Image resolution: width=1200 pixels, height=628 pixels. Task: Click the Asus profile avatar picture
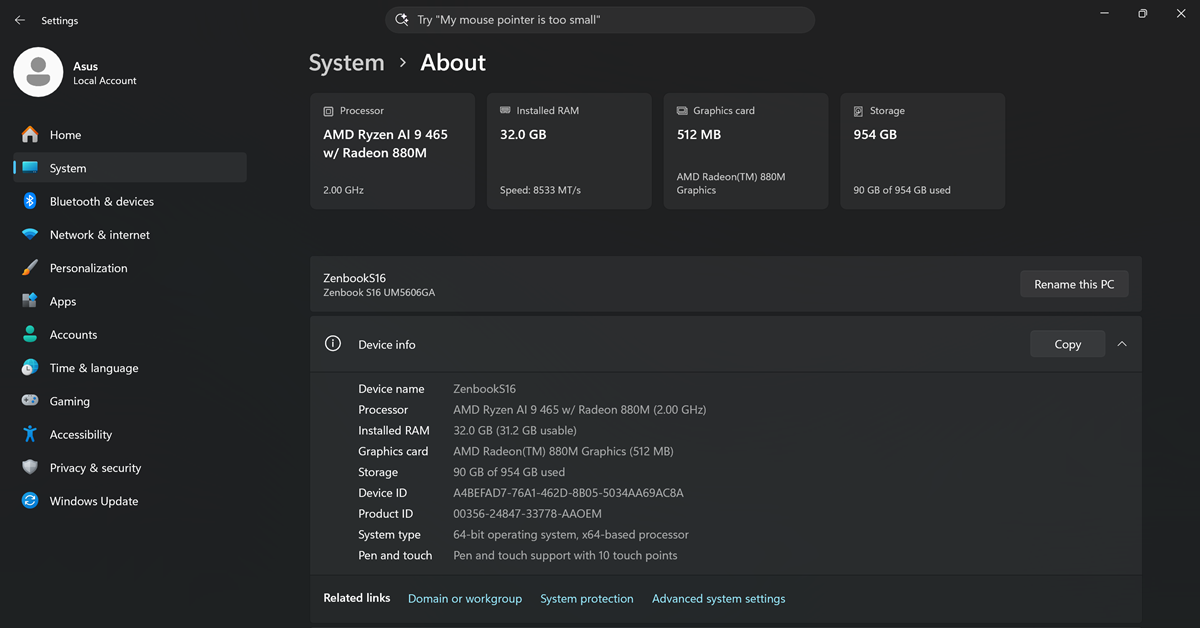pyautogui.click(x=38, y=72)
